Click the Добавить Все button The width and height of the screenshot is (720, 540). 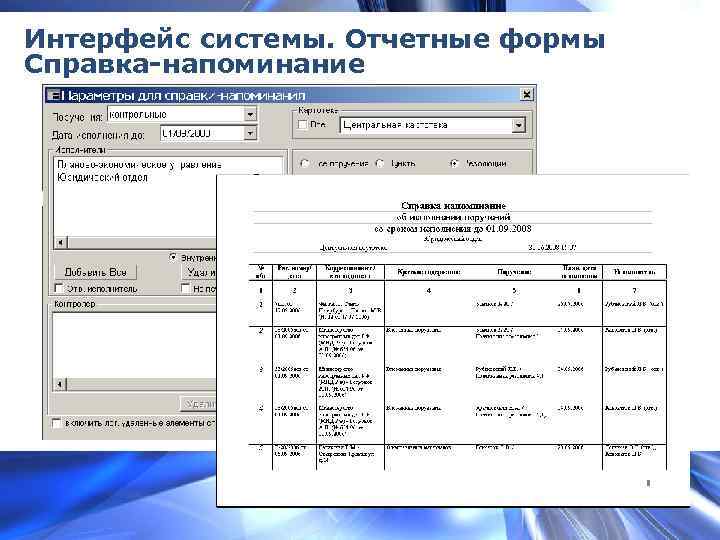point(96,272)
